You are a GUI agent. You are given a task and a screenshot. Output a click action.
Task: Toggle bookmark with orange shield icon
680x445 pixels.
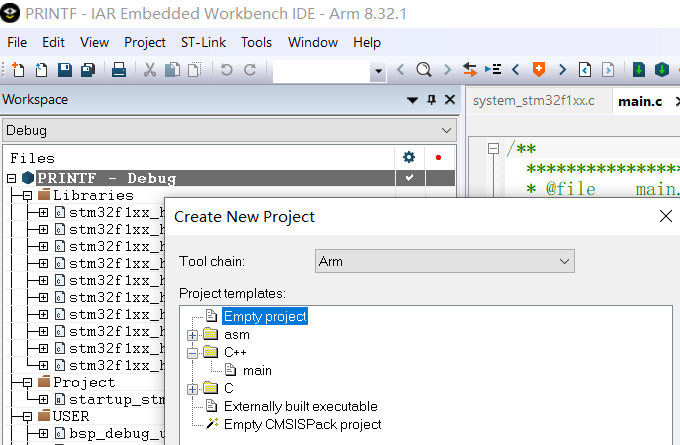[539, 69]
